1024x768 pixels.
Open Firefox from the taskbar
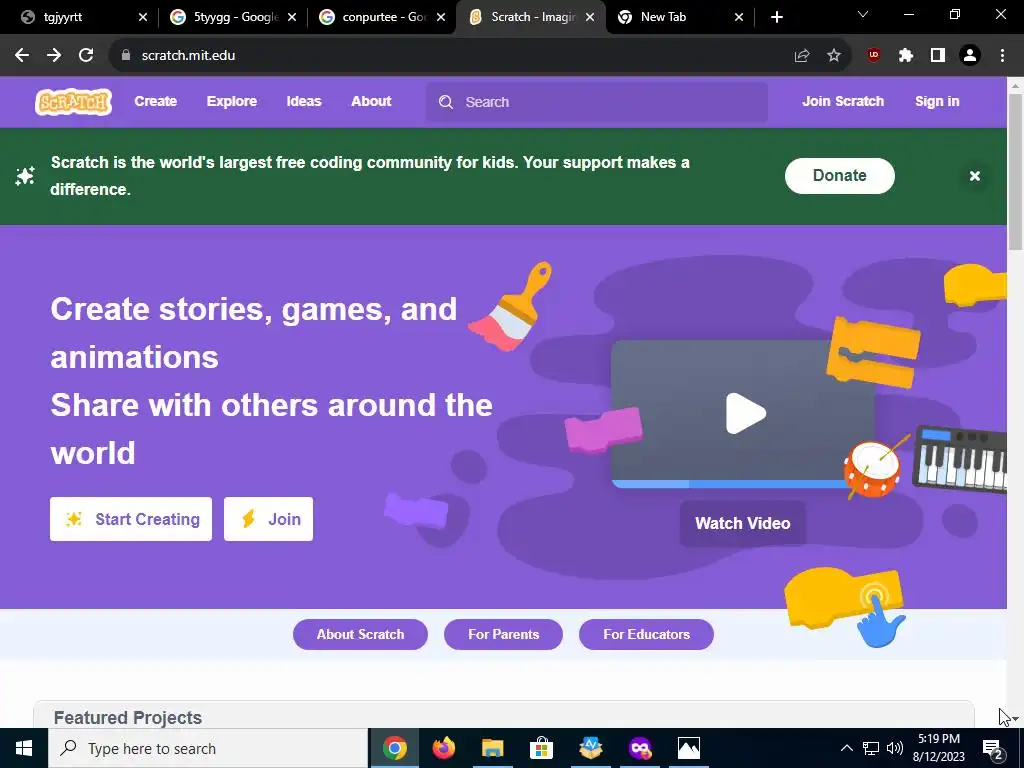point(443,748)
